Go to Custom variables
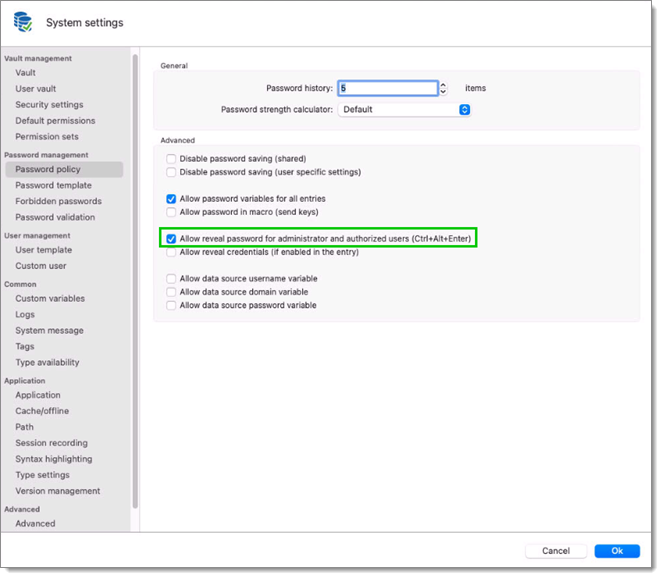662x578 pixels. coord(50,298)
